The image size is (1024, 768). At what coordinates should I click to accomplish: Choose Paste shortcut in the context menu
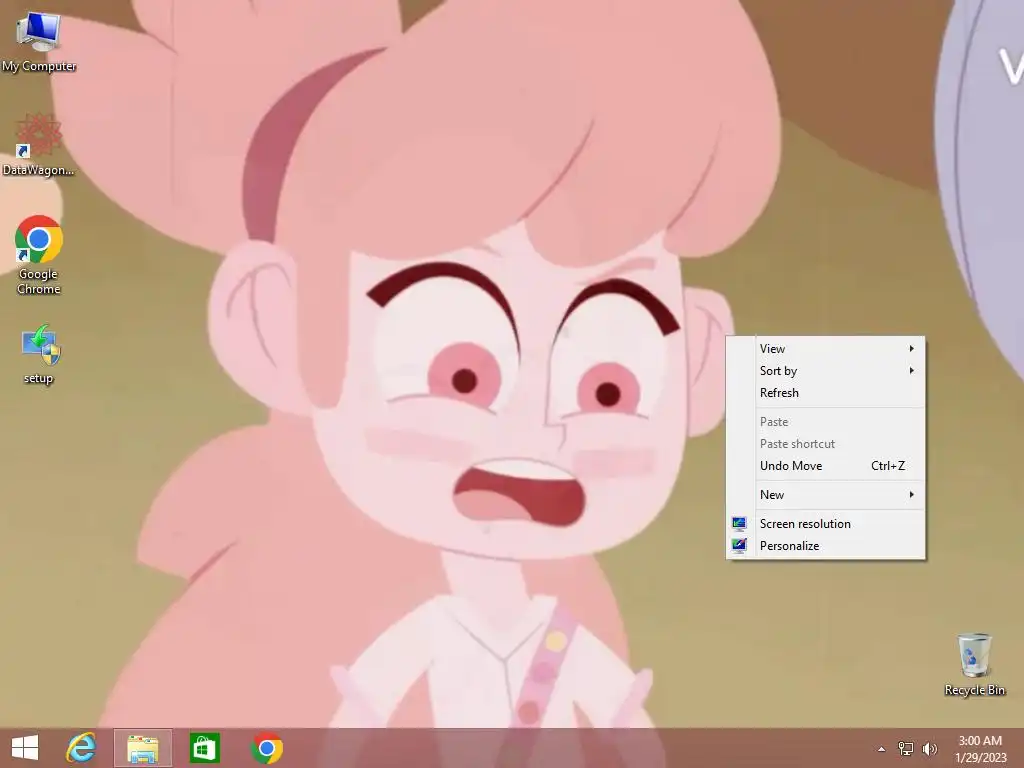825,443
